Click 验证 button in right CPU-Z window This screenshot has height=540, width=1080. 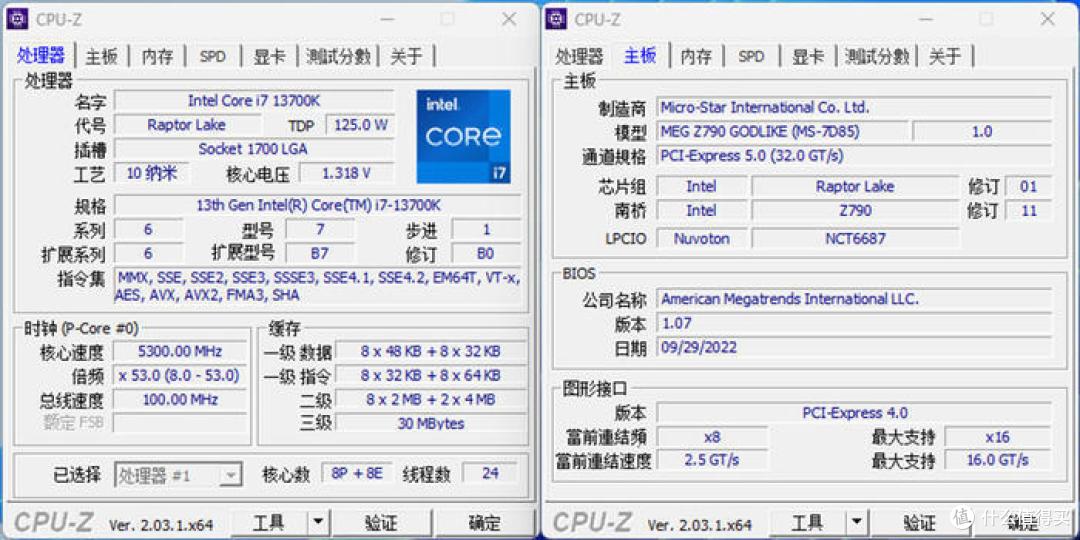pos(920,523)
